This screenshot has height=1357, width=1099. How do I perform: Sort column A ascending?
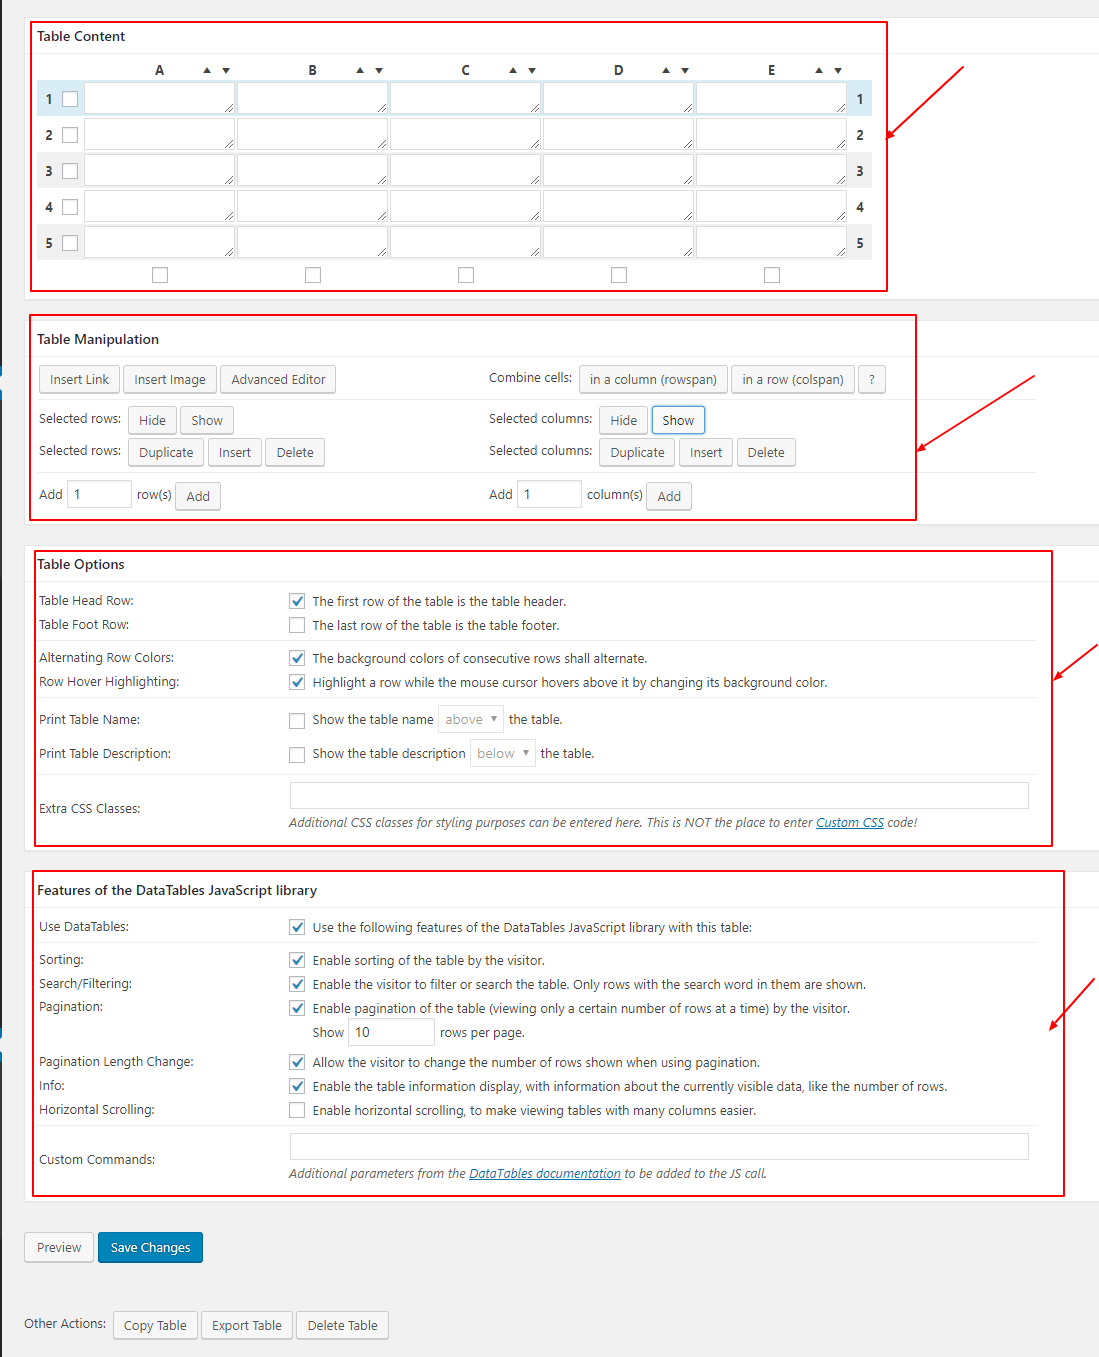click(209, 70)
